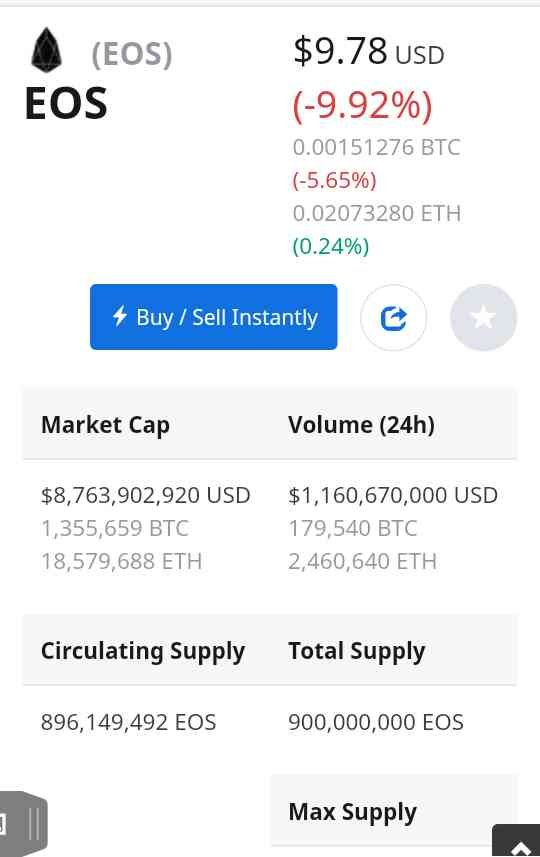Image resolution: width=540 pixels, height=857 pixels.
Task: Click the $9.78 USD price
Action: 369,51
